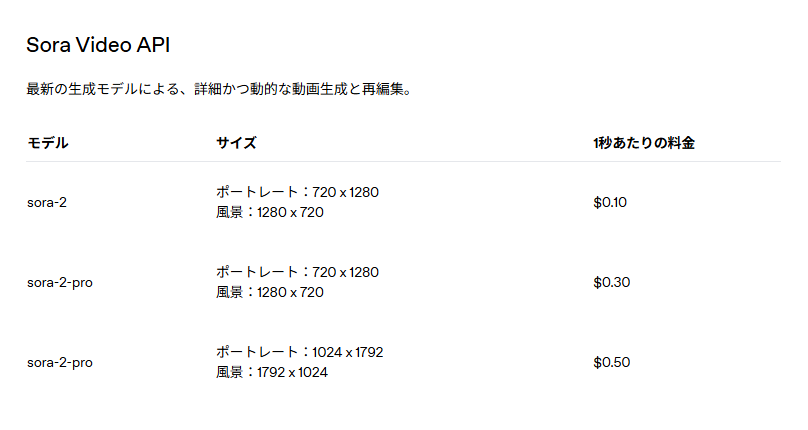
Task: Click sora-2-pro in the $0.30 row
Action: click(60, 282)
